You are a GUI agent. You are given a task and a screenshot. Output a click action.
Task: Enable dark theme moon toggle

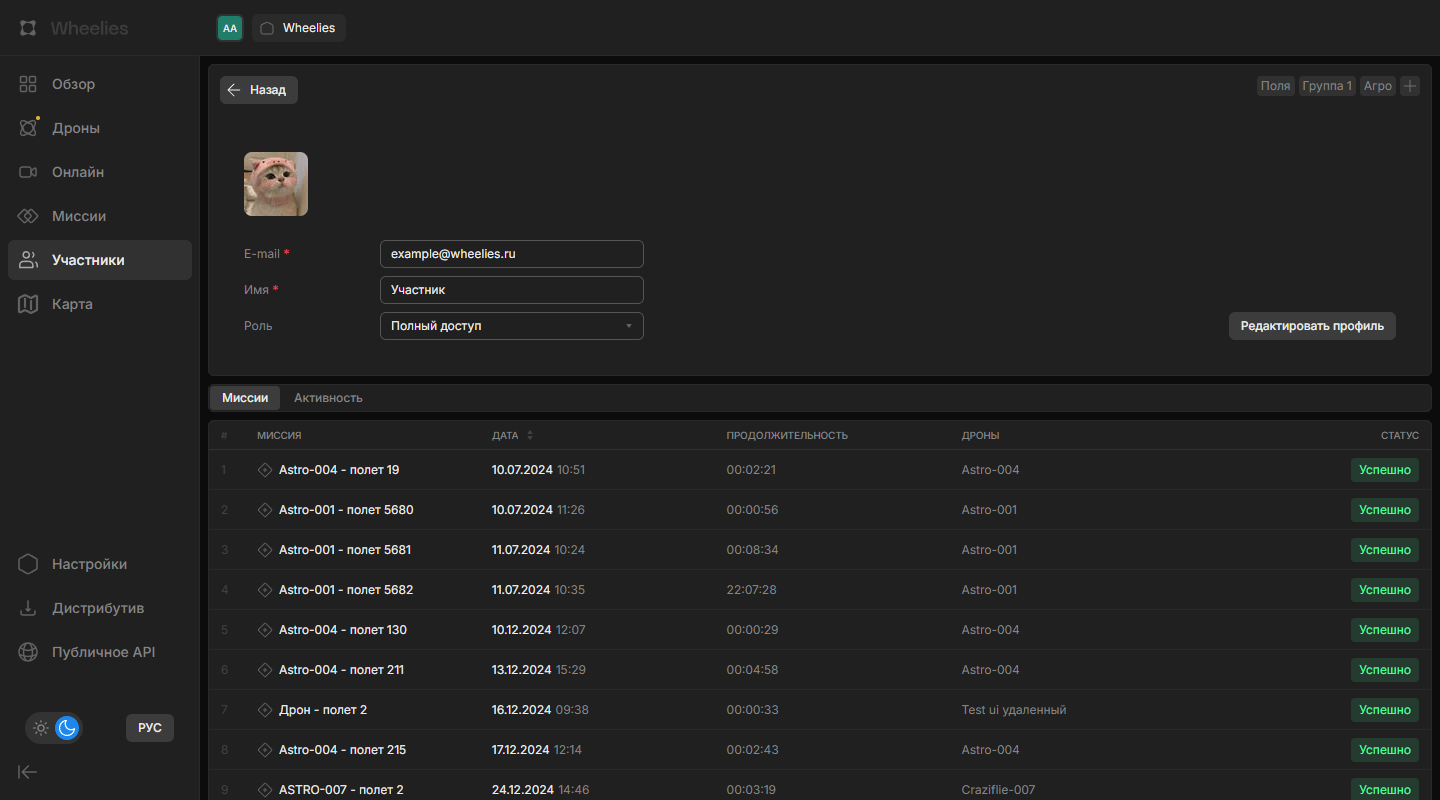click(67, 728)
